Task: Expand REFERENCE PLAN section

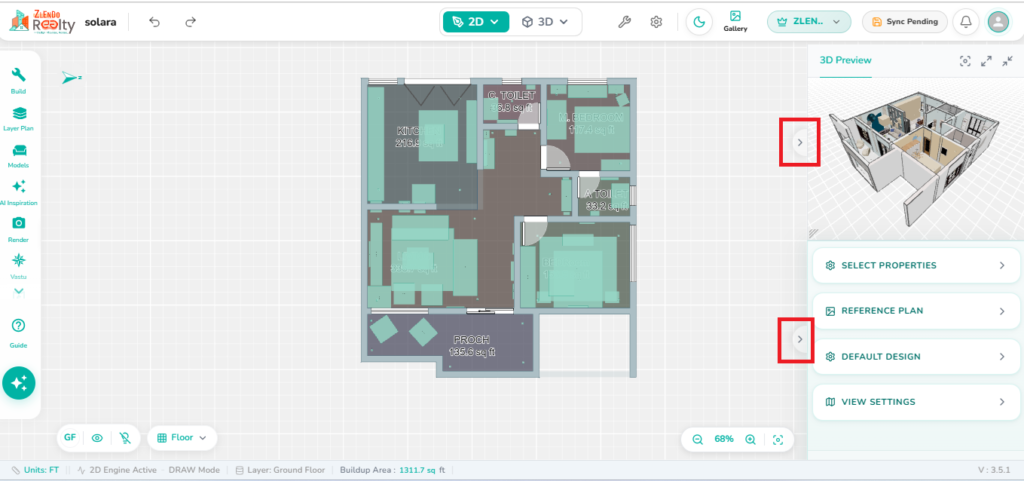Action: (x=916, y=311)
